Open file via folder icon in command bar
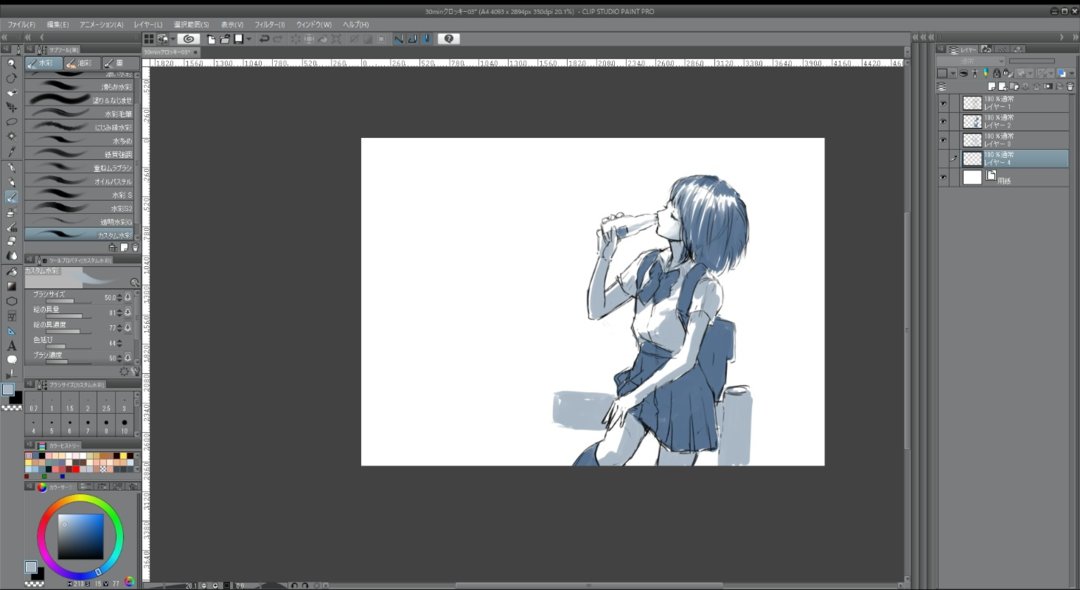This screenshot has width=1080, height=590. click(225, 39)
